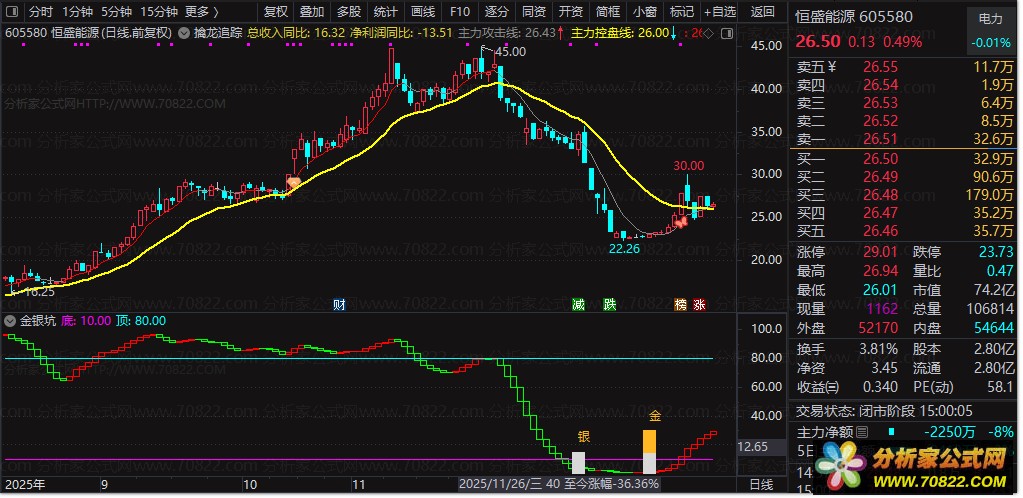The image size is (1023, 498).
Task: Click the 30.00 peak label
Action: (x=689, y=166)
